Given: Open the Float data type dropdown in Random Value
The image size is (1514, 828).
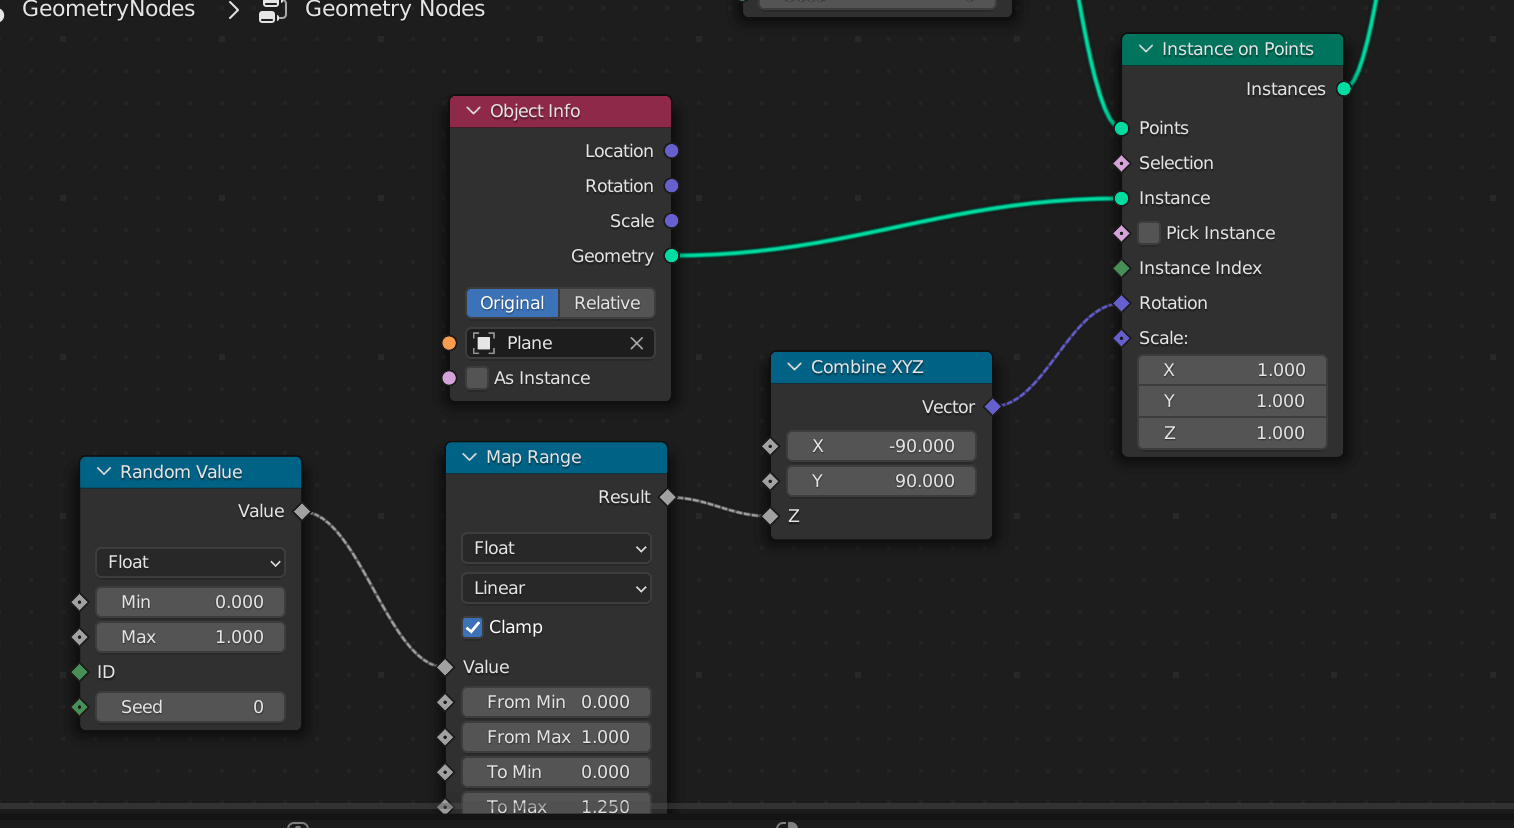Looking at the screenshot, I should click(190, 562).
